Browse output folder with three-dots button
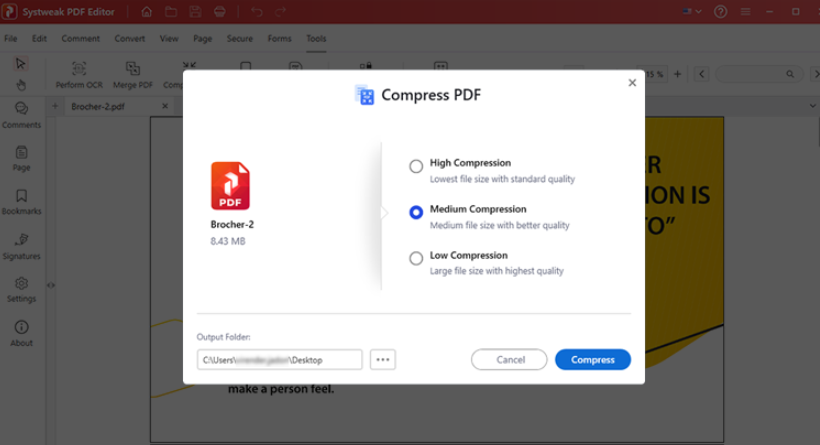This screenshot has height=445, width=820. 383,360
